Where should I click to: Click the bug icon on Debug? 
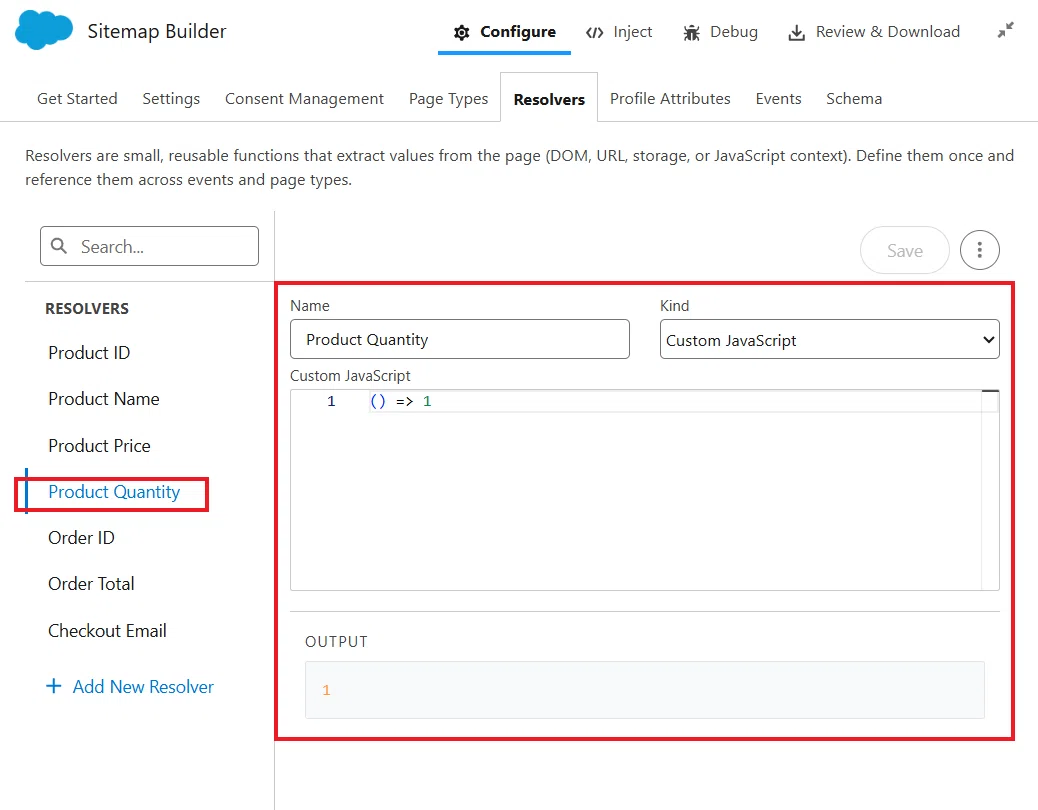(x=692, y=32)
